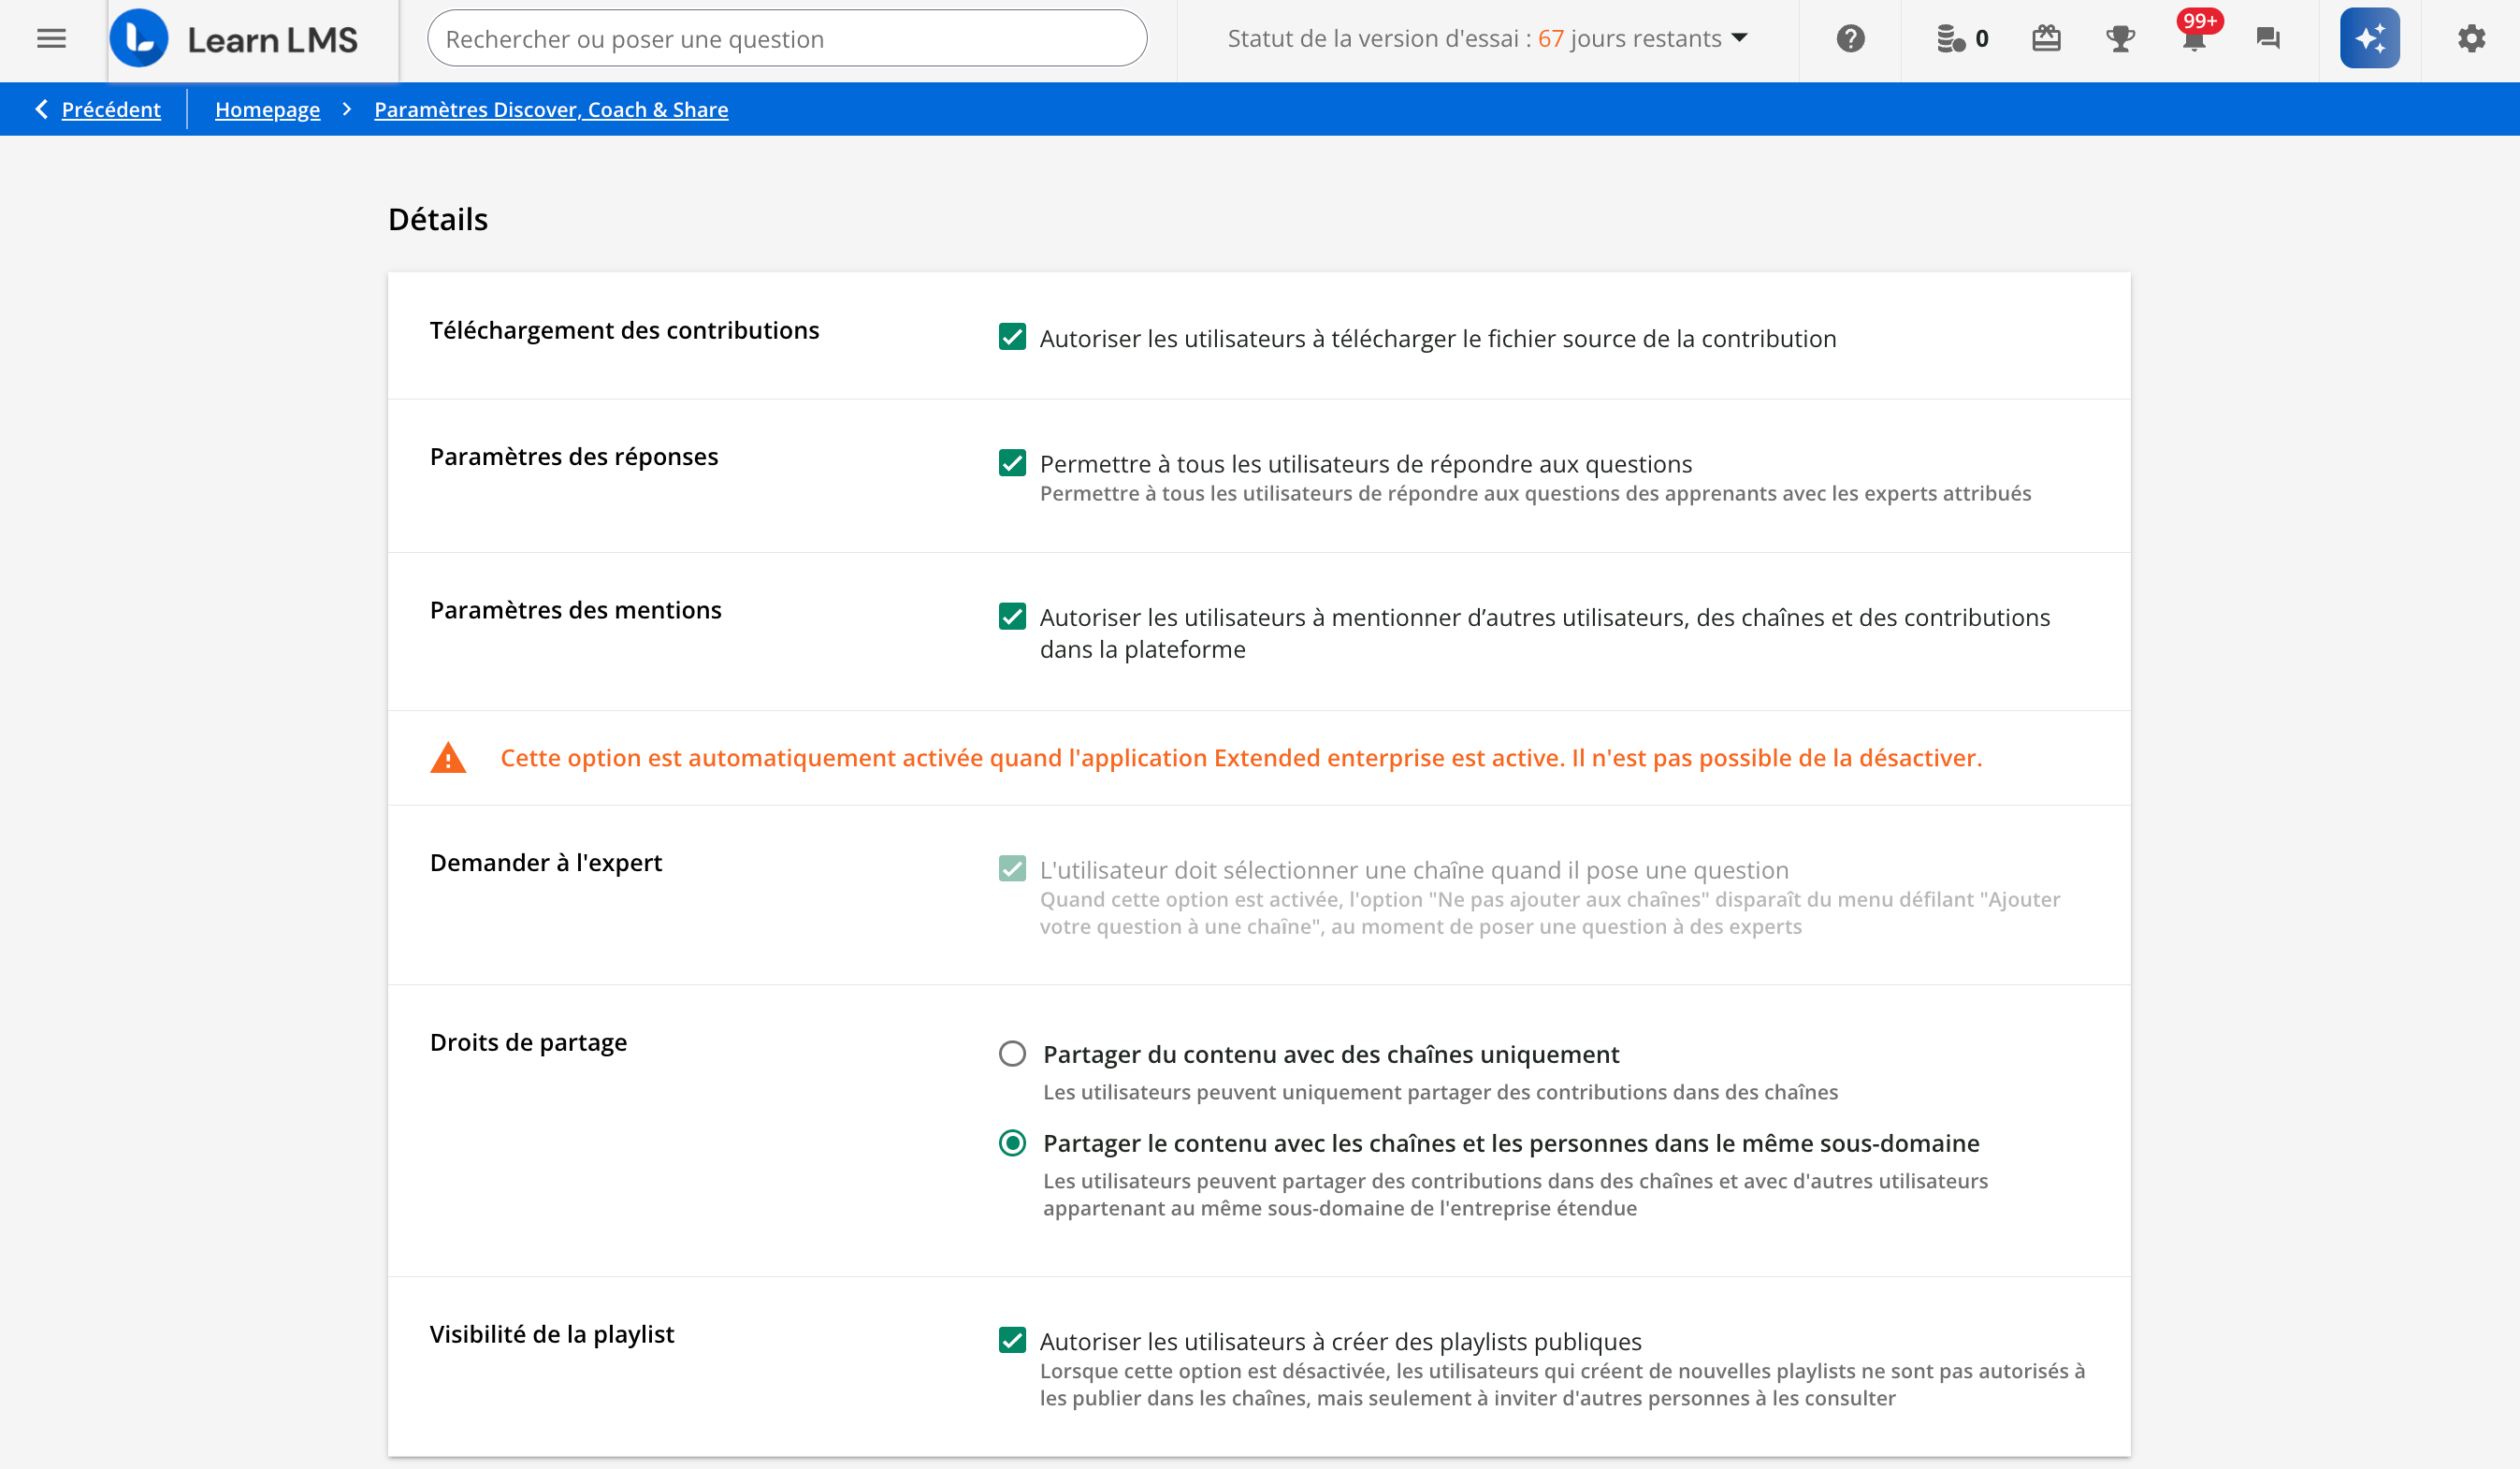
Task: Go back via Précédent link
Action: 110,109
